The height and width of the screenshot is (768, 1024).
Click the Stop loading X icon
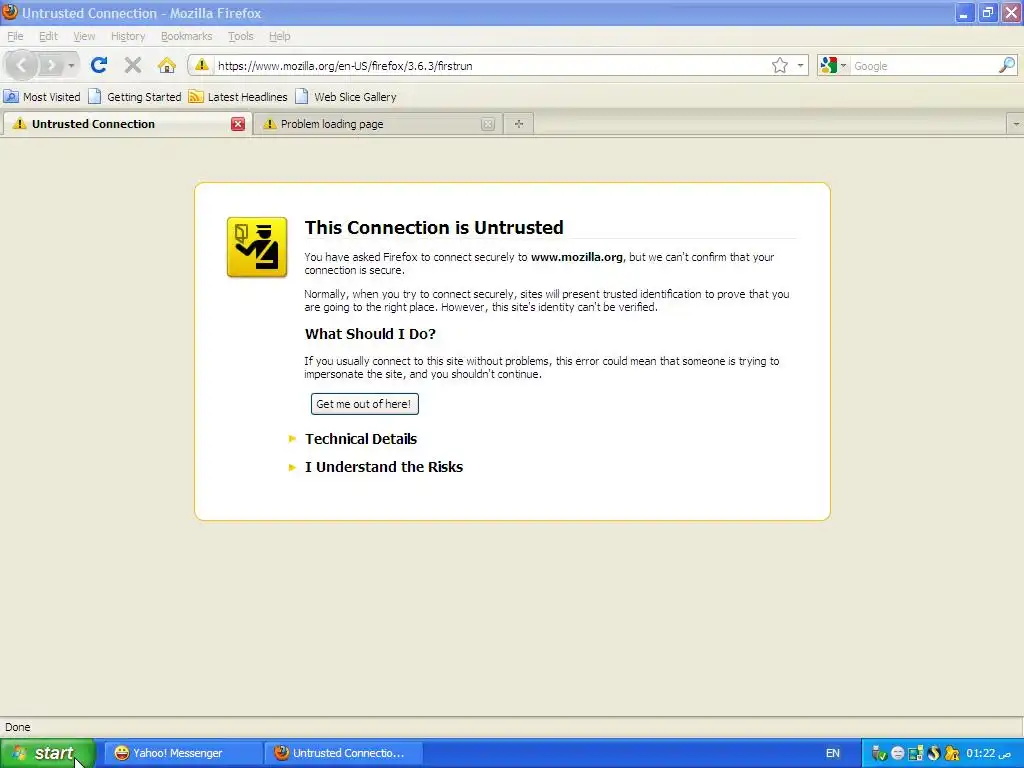click(x=133, y=65)
